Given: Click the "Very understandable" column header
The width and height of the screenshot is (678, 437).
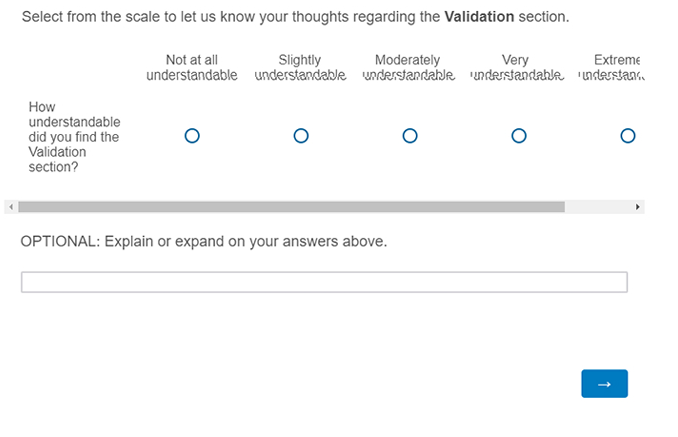Looking at the screenshot, I should click(x=516, y=68).
